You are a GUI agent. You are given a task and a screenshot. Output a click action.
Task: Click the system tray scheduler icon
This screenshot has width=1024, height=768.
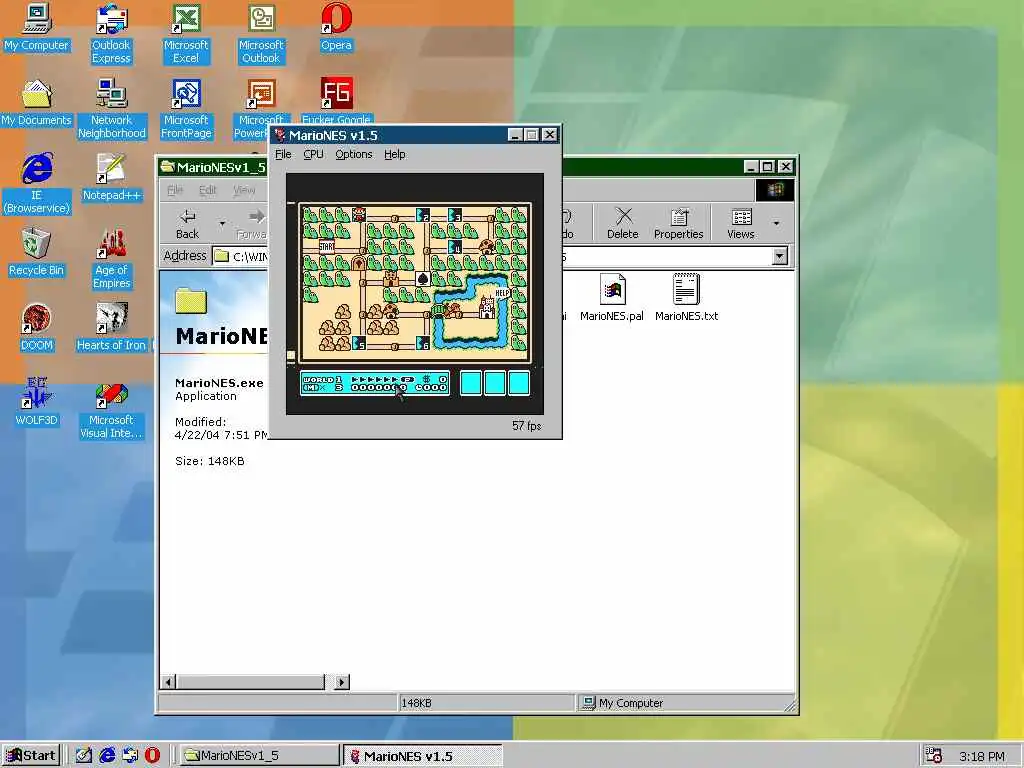pyautogui.click(x=934, y=756)
